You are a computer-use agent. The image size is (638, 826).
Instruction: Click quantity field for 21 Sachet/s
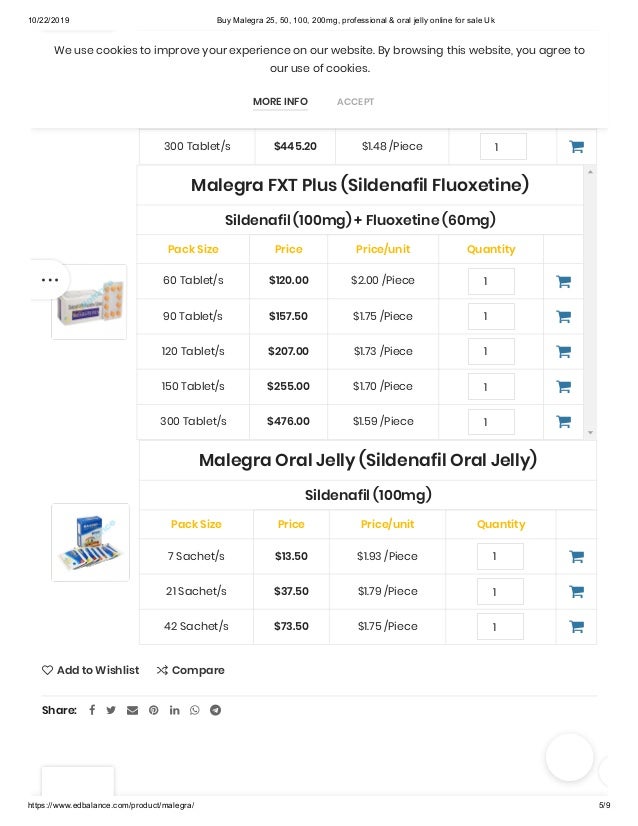500,591
